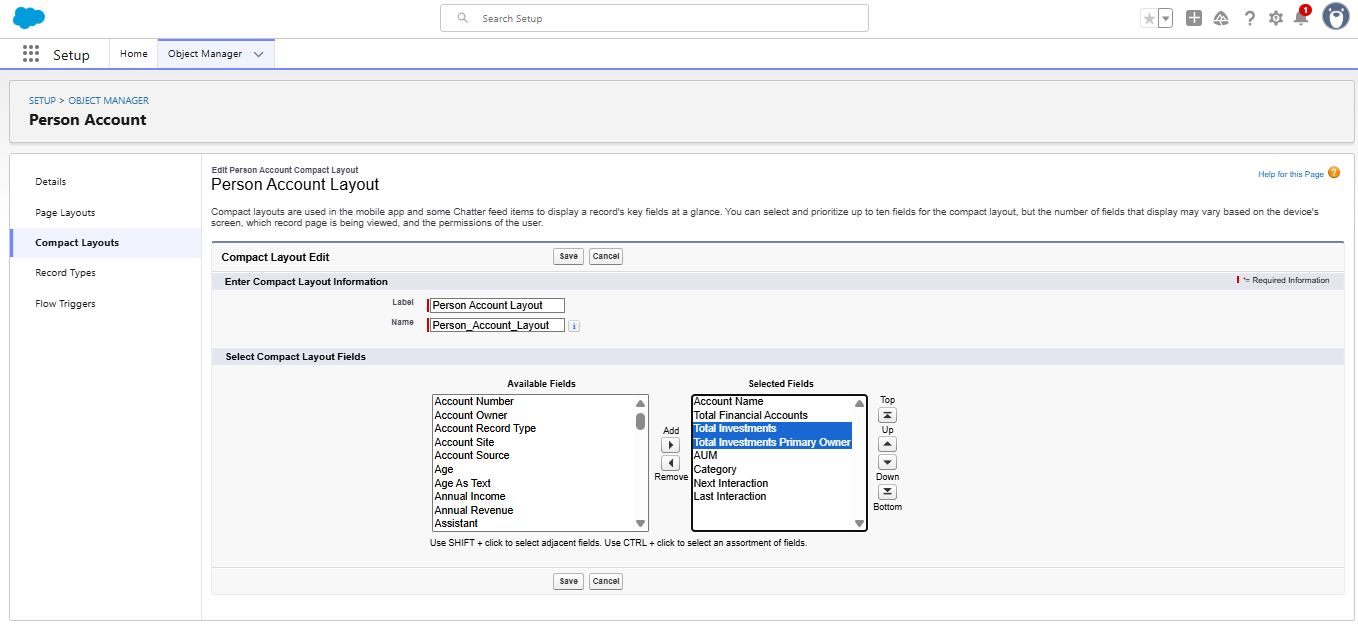The image size is (1358, 624).
Task: Move selected field Up one position
Action: click(x=887, y=444)
